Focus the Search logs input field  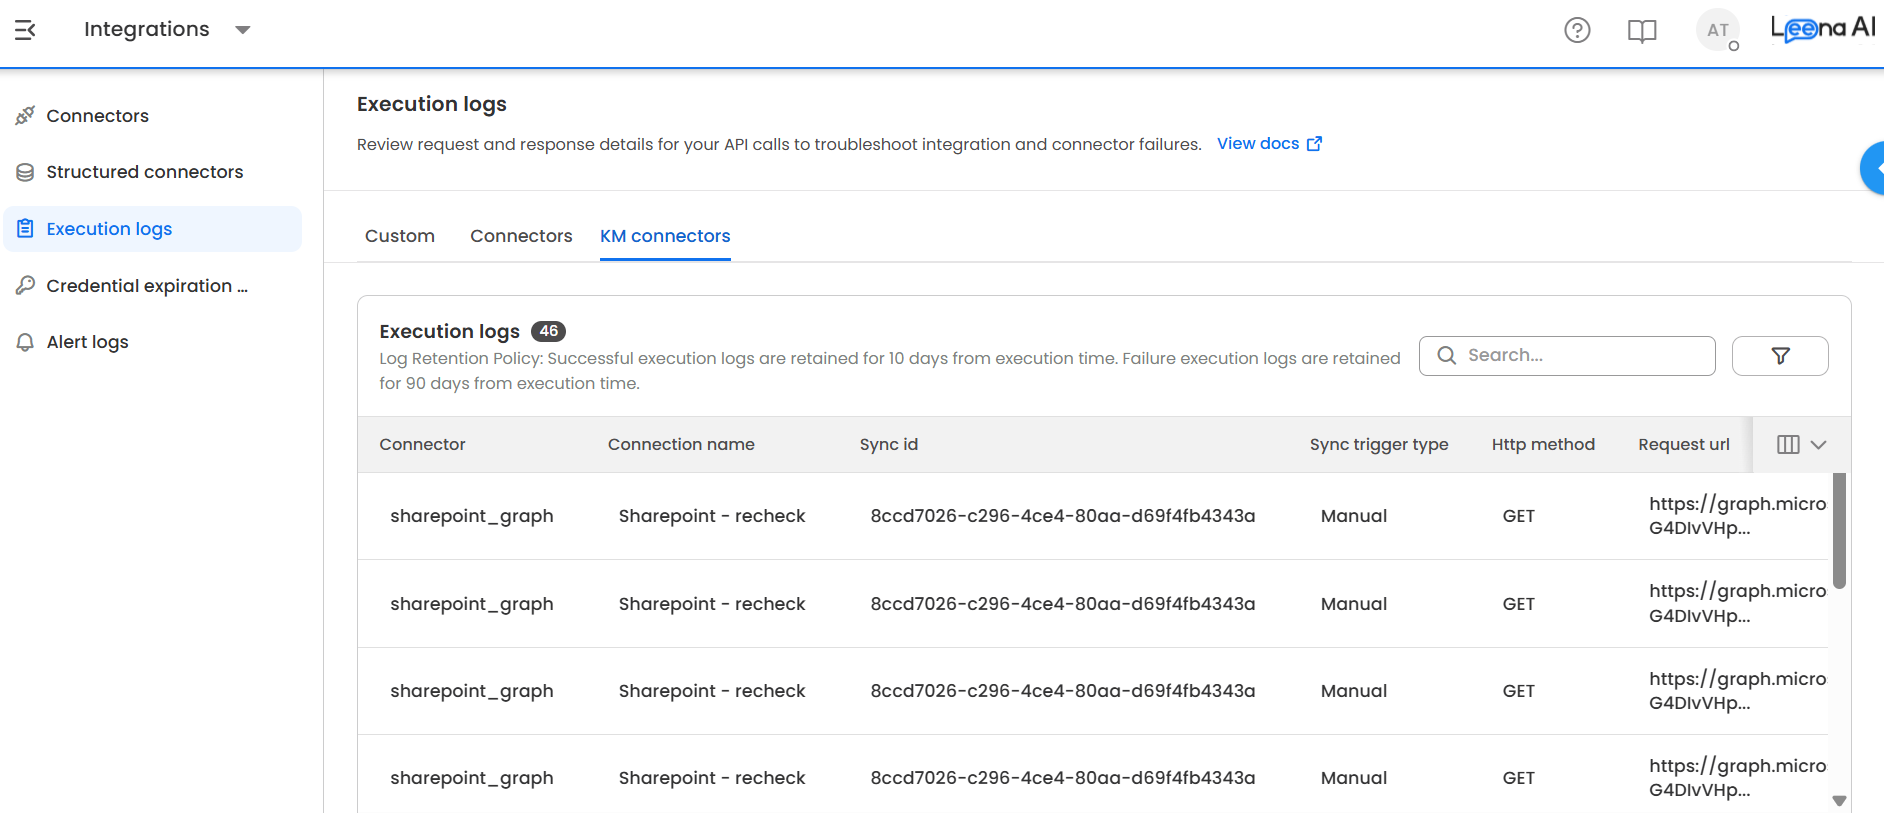(1567, 356)
